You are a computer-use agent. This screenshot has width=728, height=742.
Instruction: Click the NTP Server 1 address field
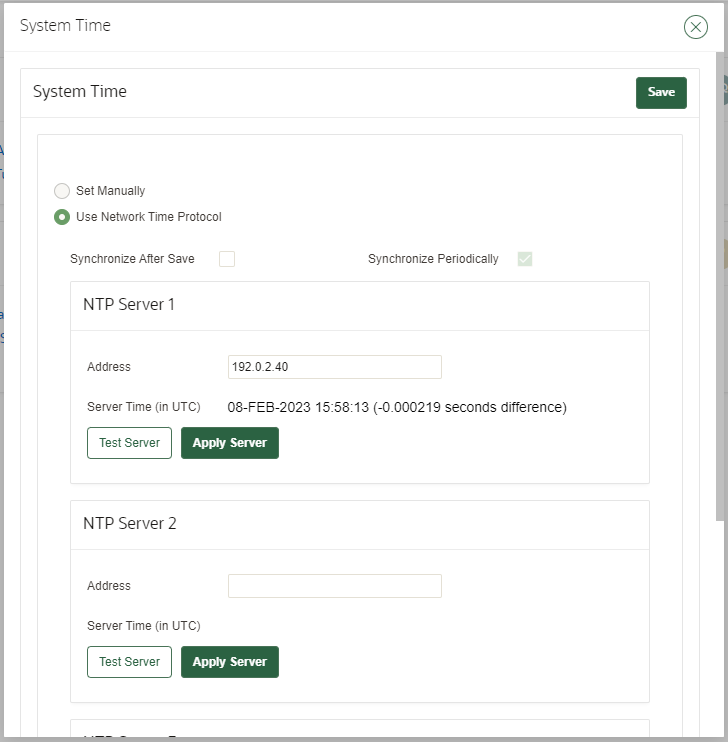(x=334, y=367)
